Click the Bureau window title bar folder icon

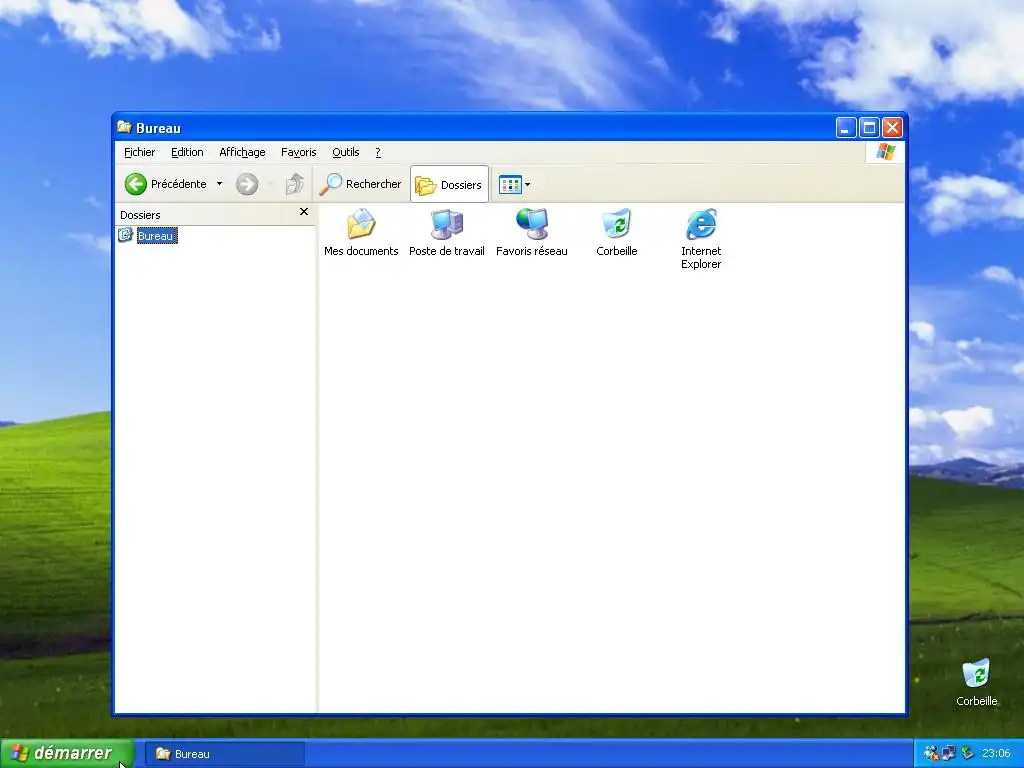click(x=124, y=127)
